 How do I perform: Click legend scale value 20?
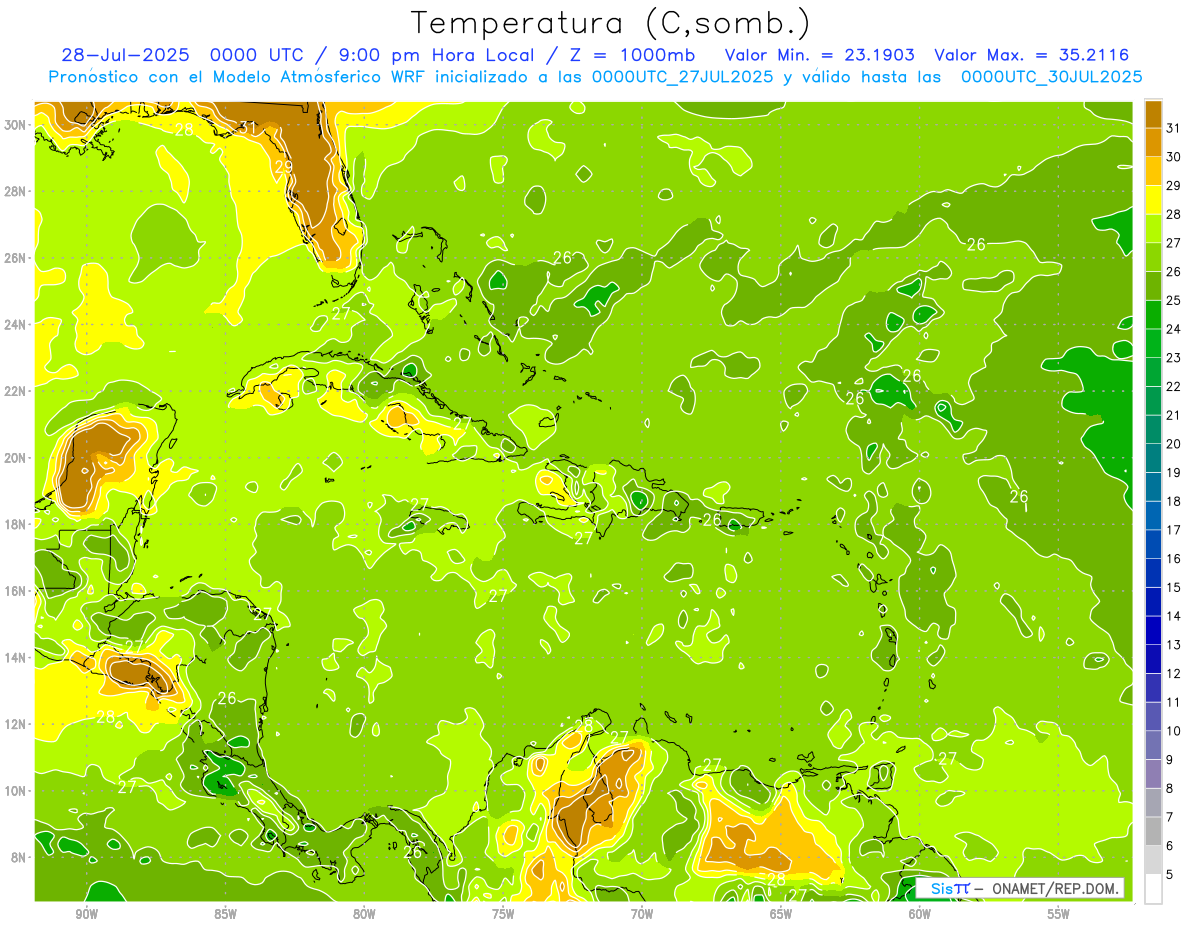1174,444
